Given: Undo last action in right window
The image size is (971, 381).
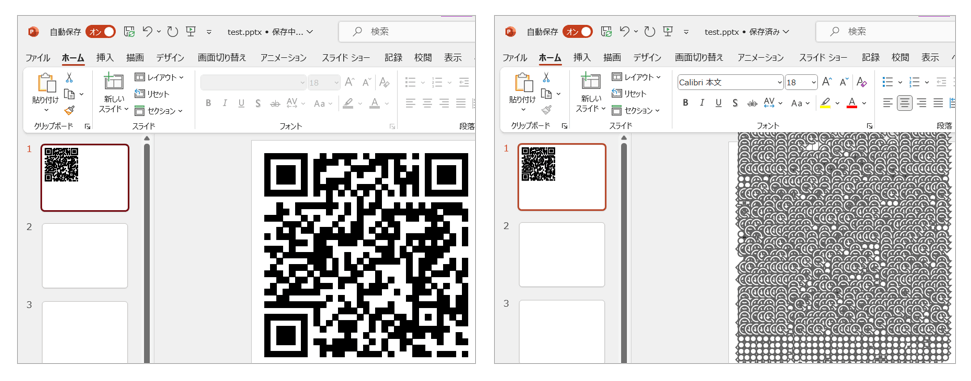Looking at the screenshot, I should pyautogui.click(x=624, y=31).
